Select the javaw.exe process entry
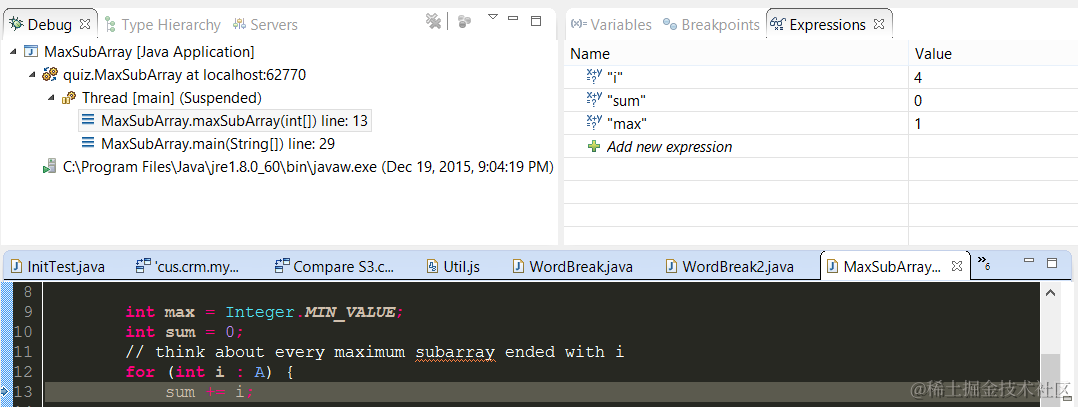The image size is (1078, 407). [x=308, y=167]
